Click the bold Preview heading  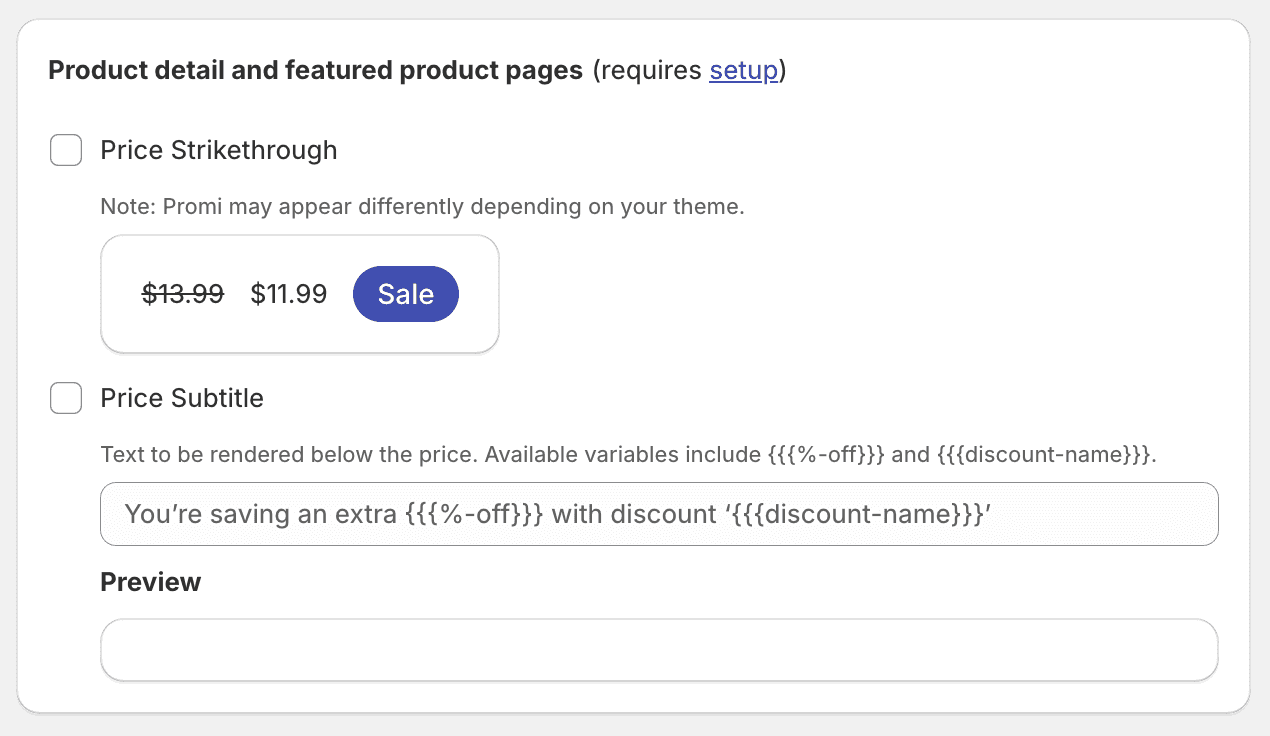(151, 582)
